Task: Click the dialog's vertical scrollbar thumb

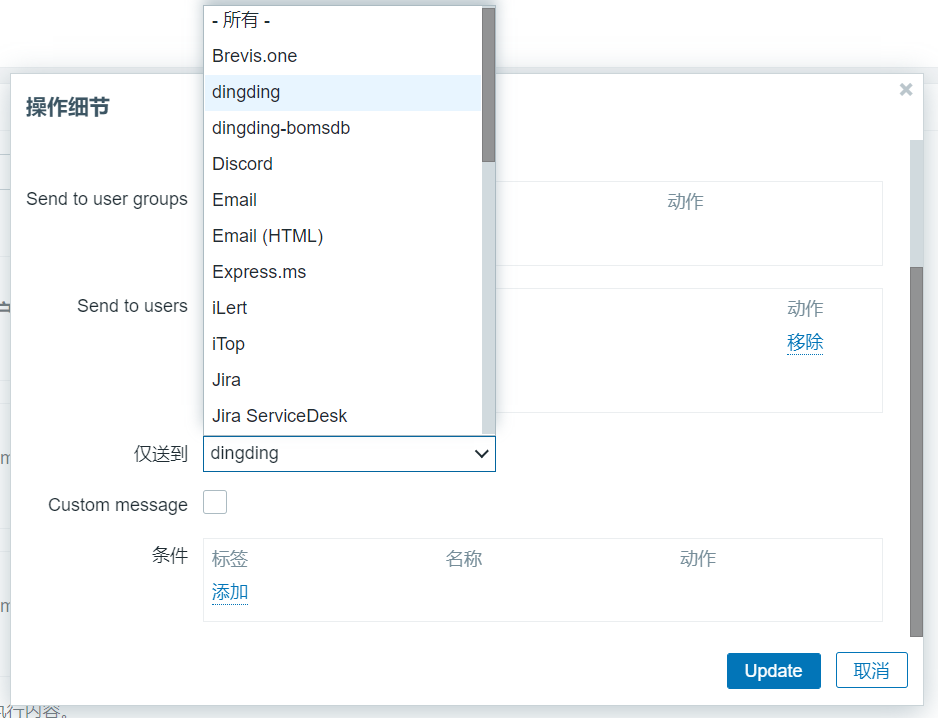Action: 916,452
